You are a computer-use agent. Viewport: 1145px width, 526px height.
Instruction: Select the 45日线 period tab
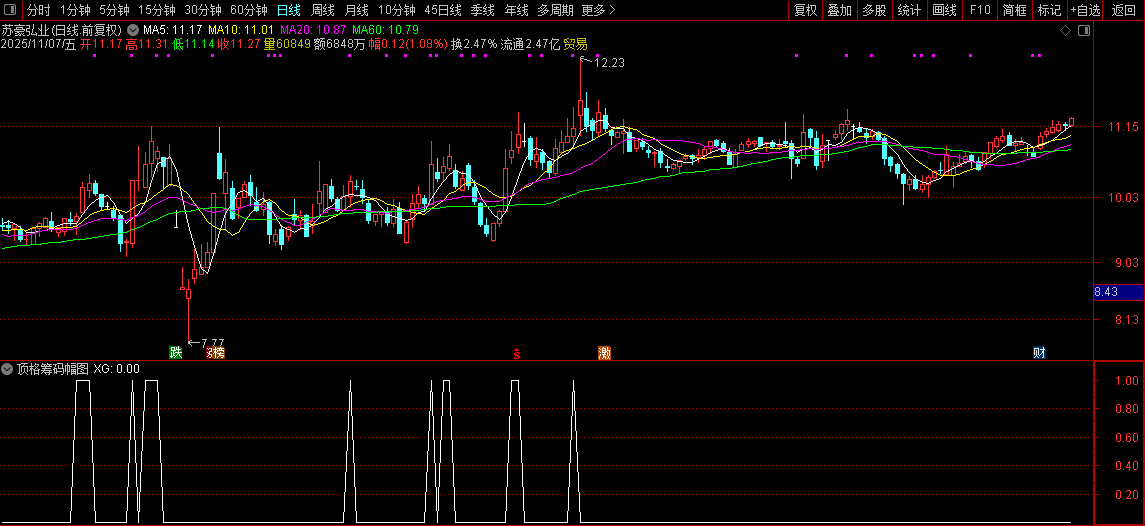(443, 10)
